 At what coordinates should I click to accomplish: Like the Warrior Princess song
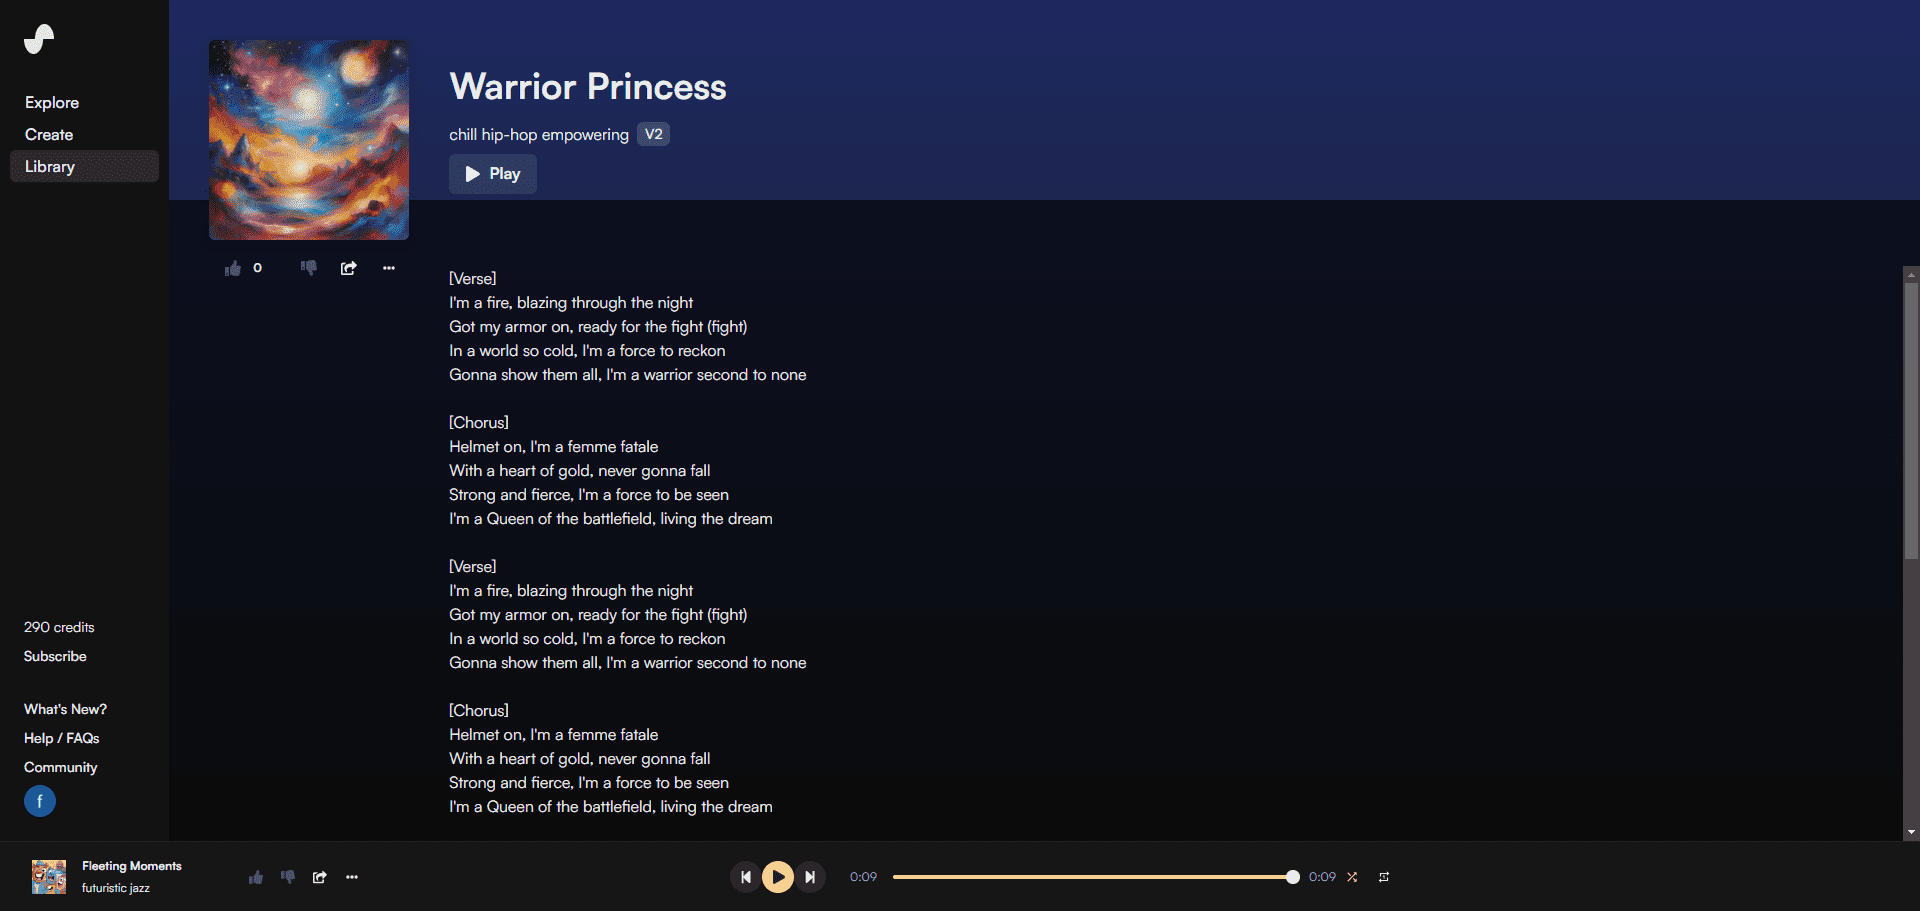[x=233, y=268]
